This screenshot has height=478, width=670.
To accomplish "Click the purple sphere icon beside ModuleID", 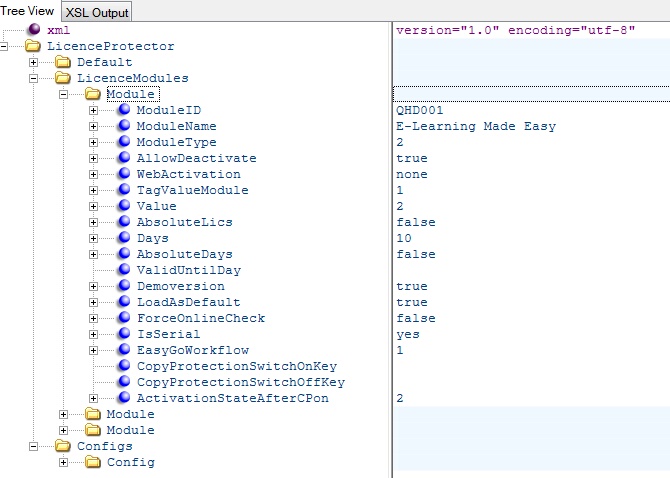I will pos(124,110).
